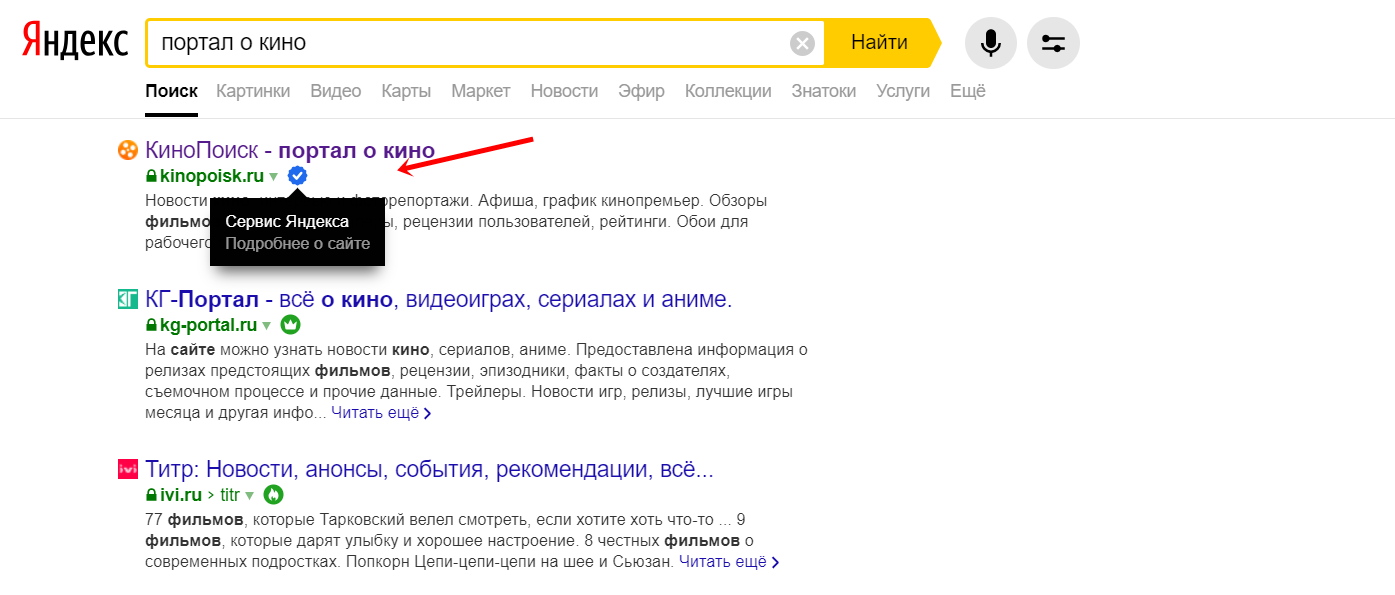The width and height of the screenshot is (1395, 595).
Task: Click Подробнее о сайте in tooltip
Action: [x=297, y=243]
